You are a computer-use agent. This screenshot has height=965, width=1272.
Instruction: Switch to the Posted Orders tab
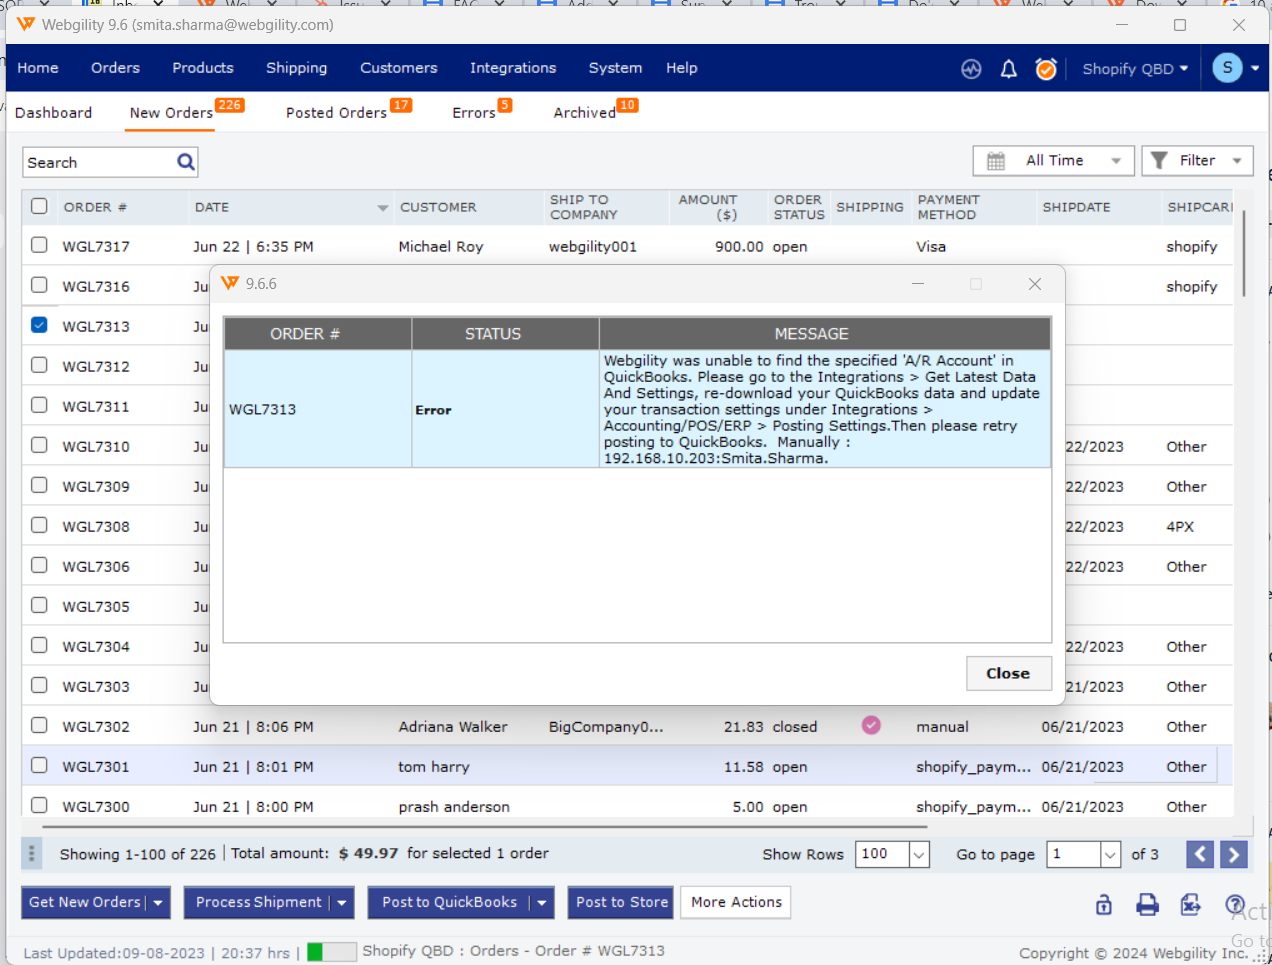[336, 113]
